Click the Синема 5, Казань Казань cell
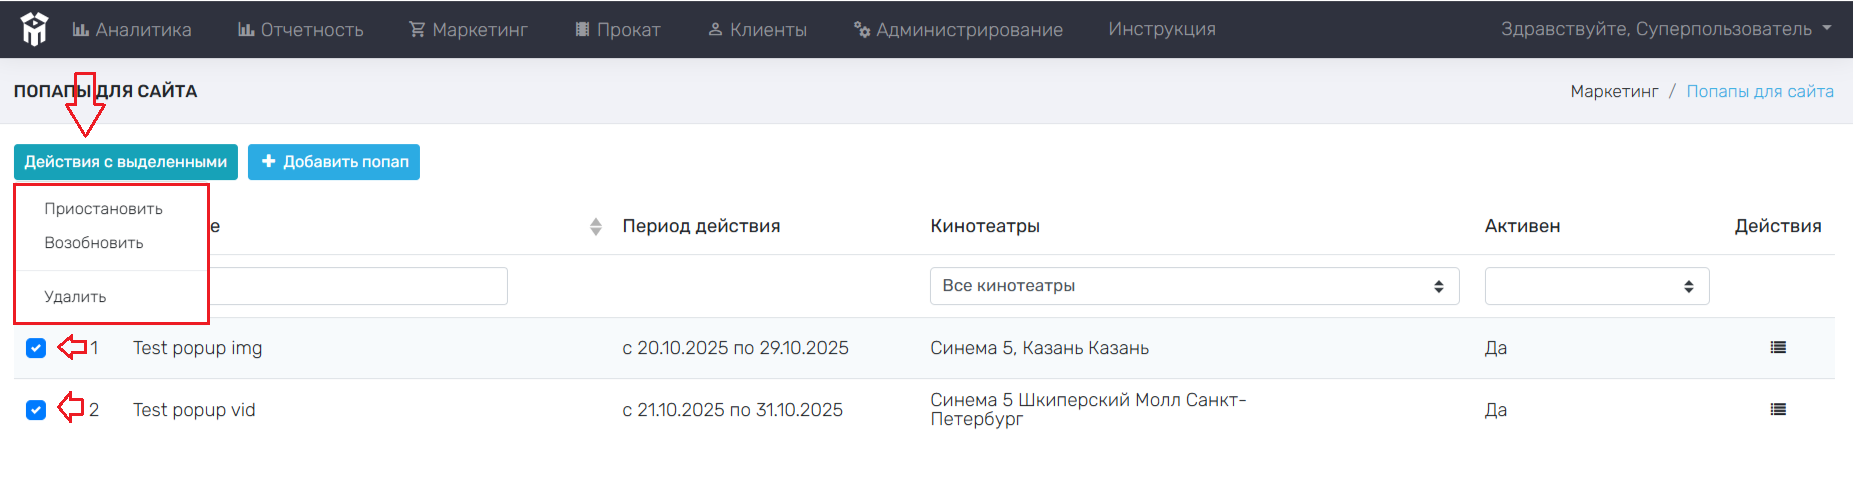The width and height of the screenshot is (1853, 498). click(x=1039, y=348)
